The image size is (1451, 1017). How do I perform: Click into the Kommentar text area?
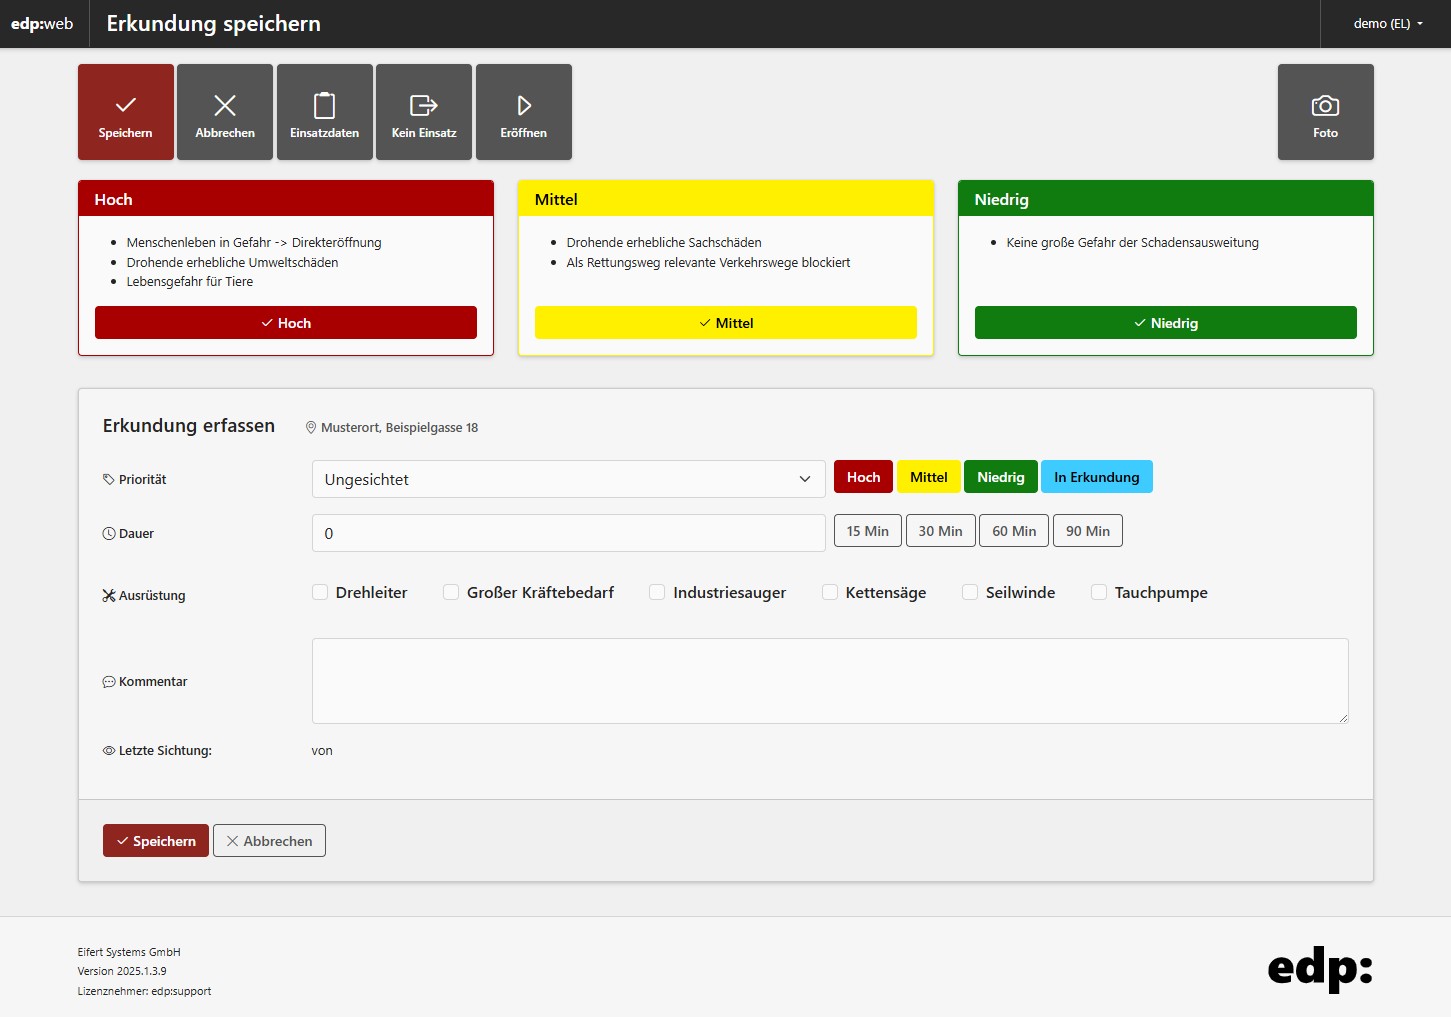tap(830, 681)
